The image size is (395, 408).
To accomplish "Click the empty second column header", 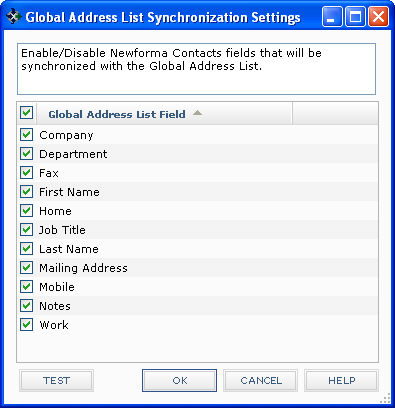I will [x=335, y=113].
